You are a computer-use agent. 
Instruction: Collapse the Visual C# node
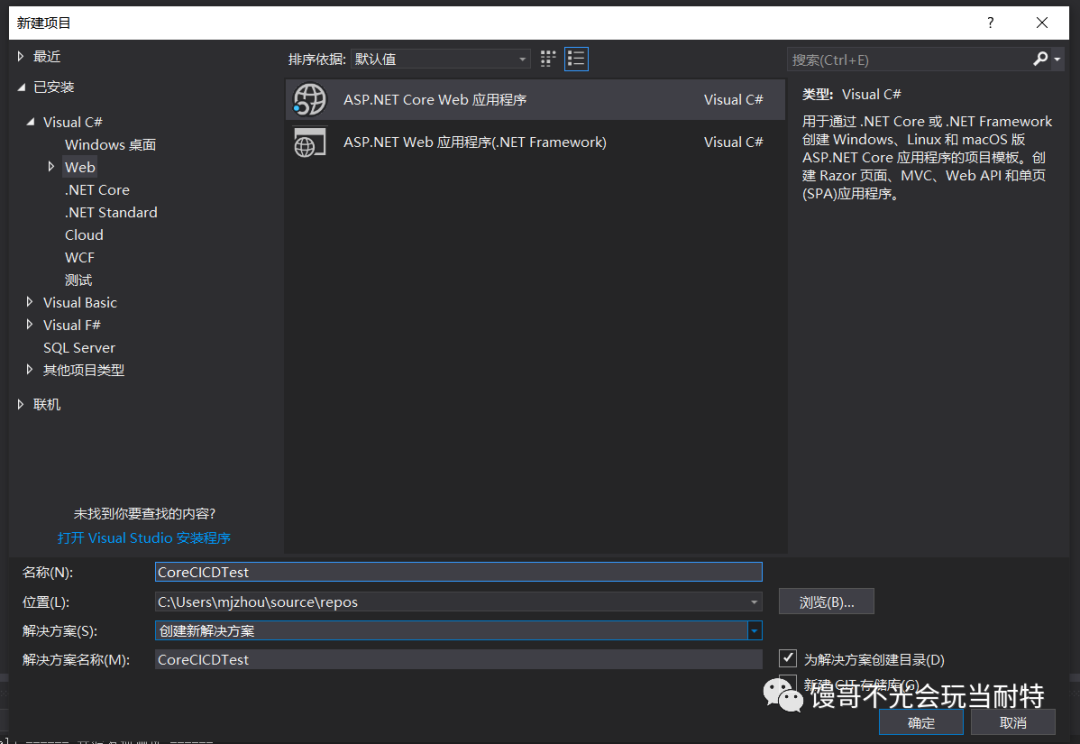pyautogui.click(x=30, y=122)
